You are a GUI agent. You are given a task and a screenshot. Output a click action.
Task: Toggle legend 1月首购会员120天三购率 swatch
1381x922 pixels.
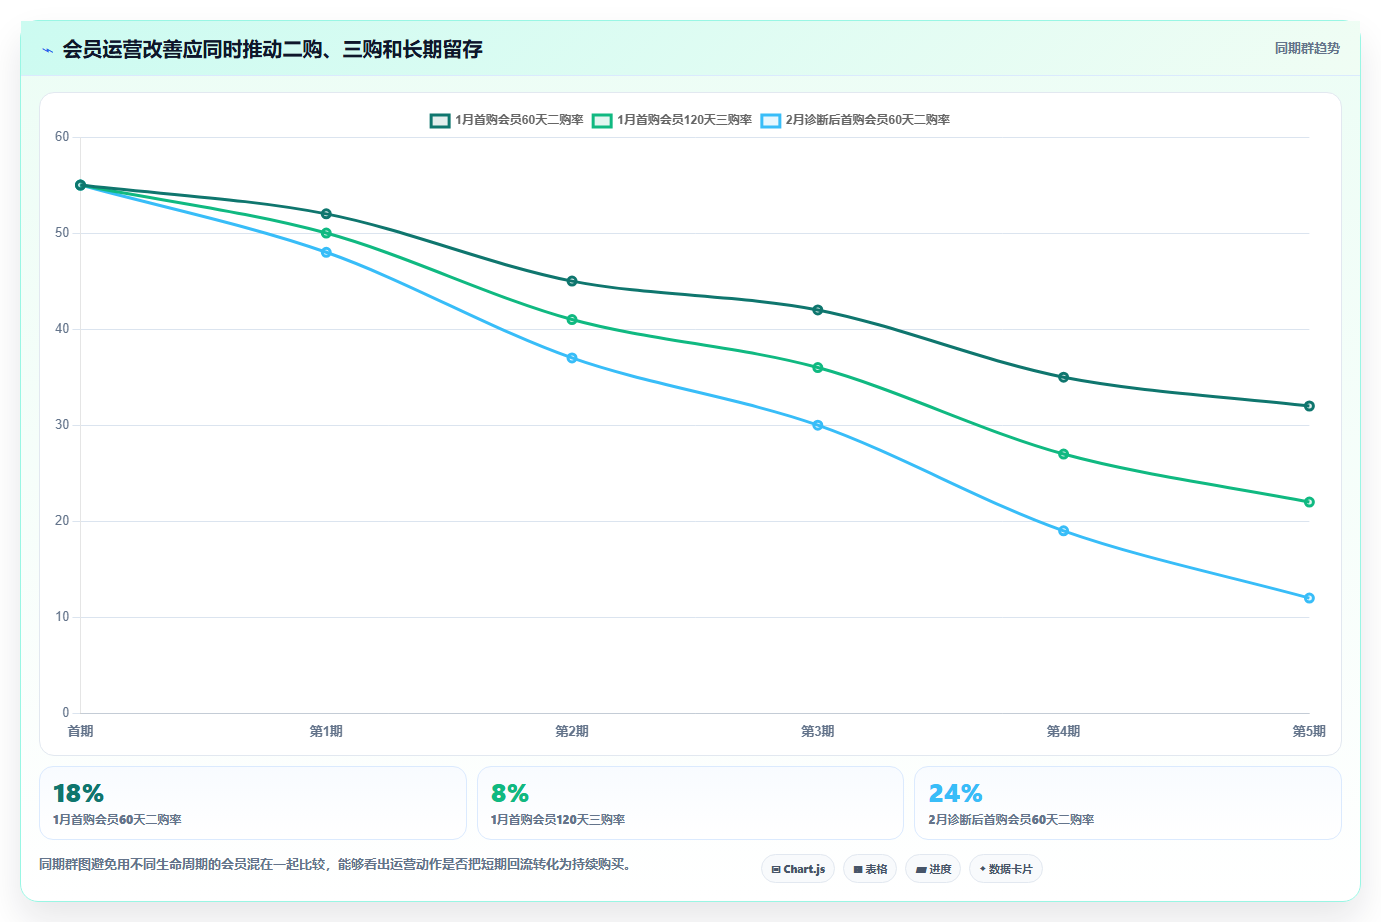pyautogui.click(x=602, y=120)
